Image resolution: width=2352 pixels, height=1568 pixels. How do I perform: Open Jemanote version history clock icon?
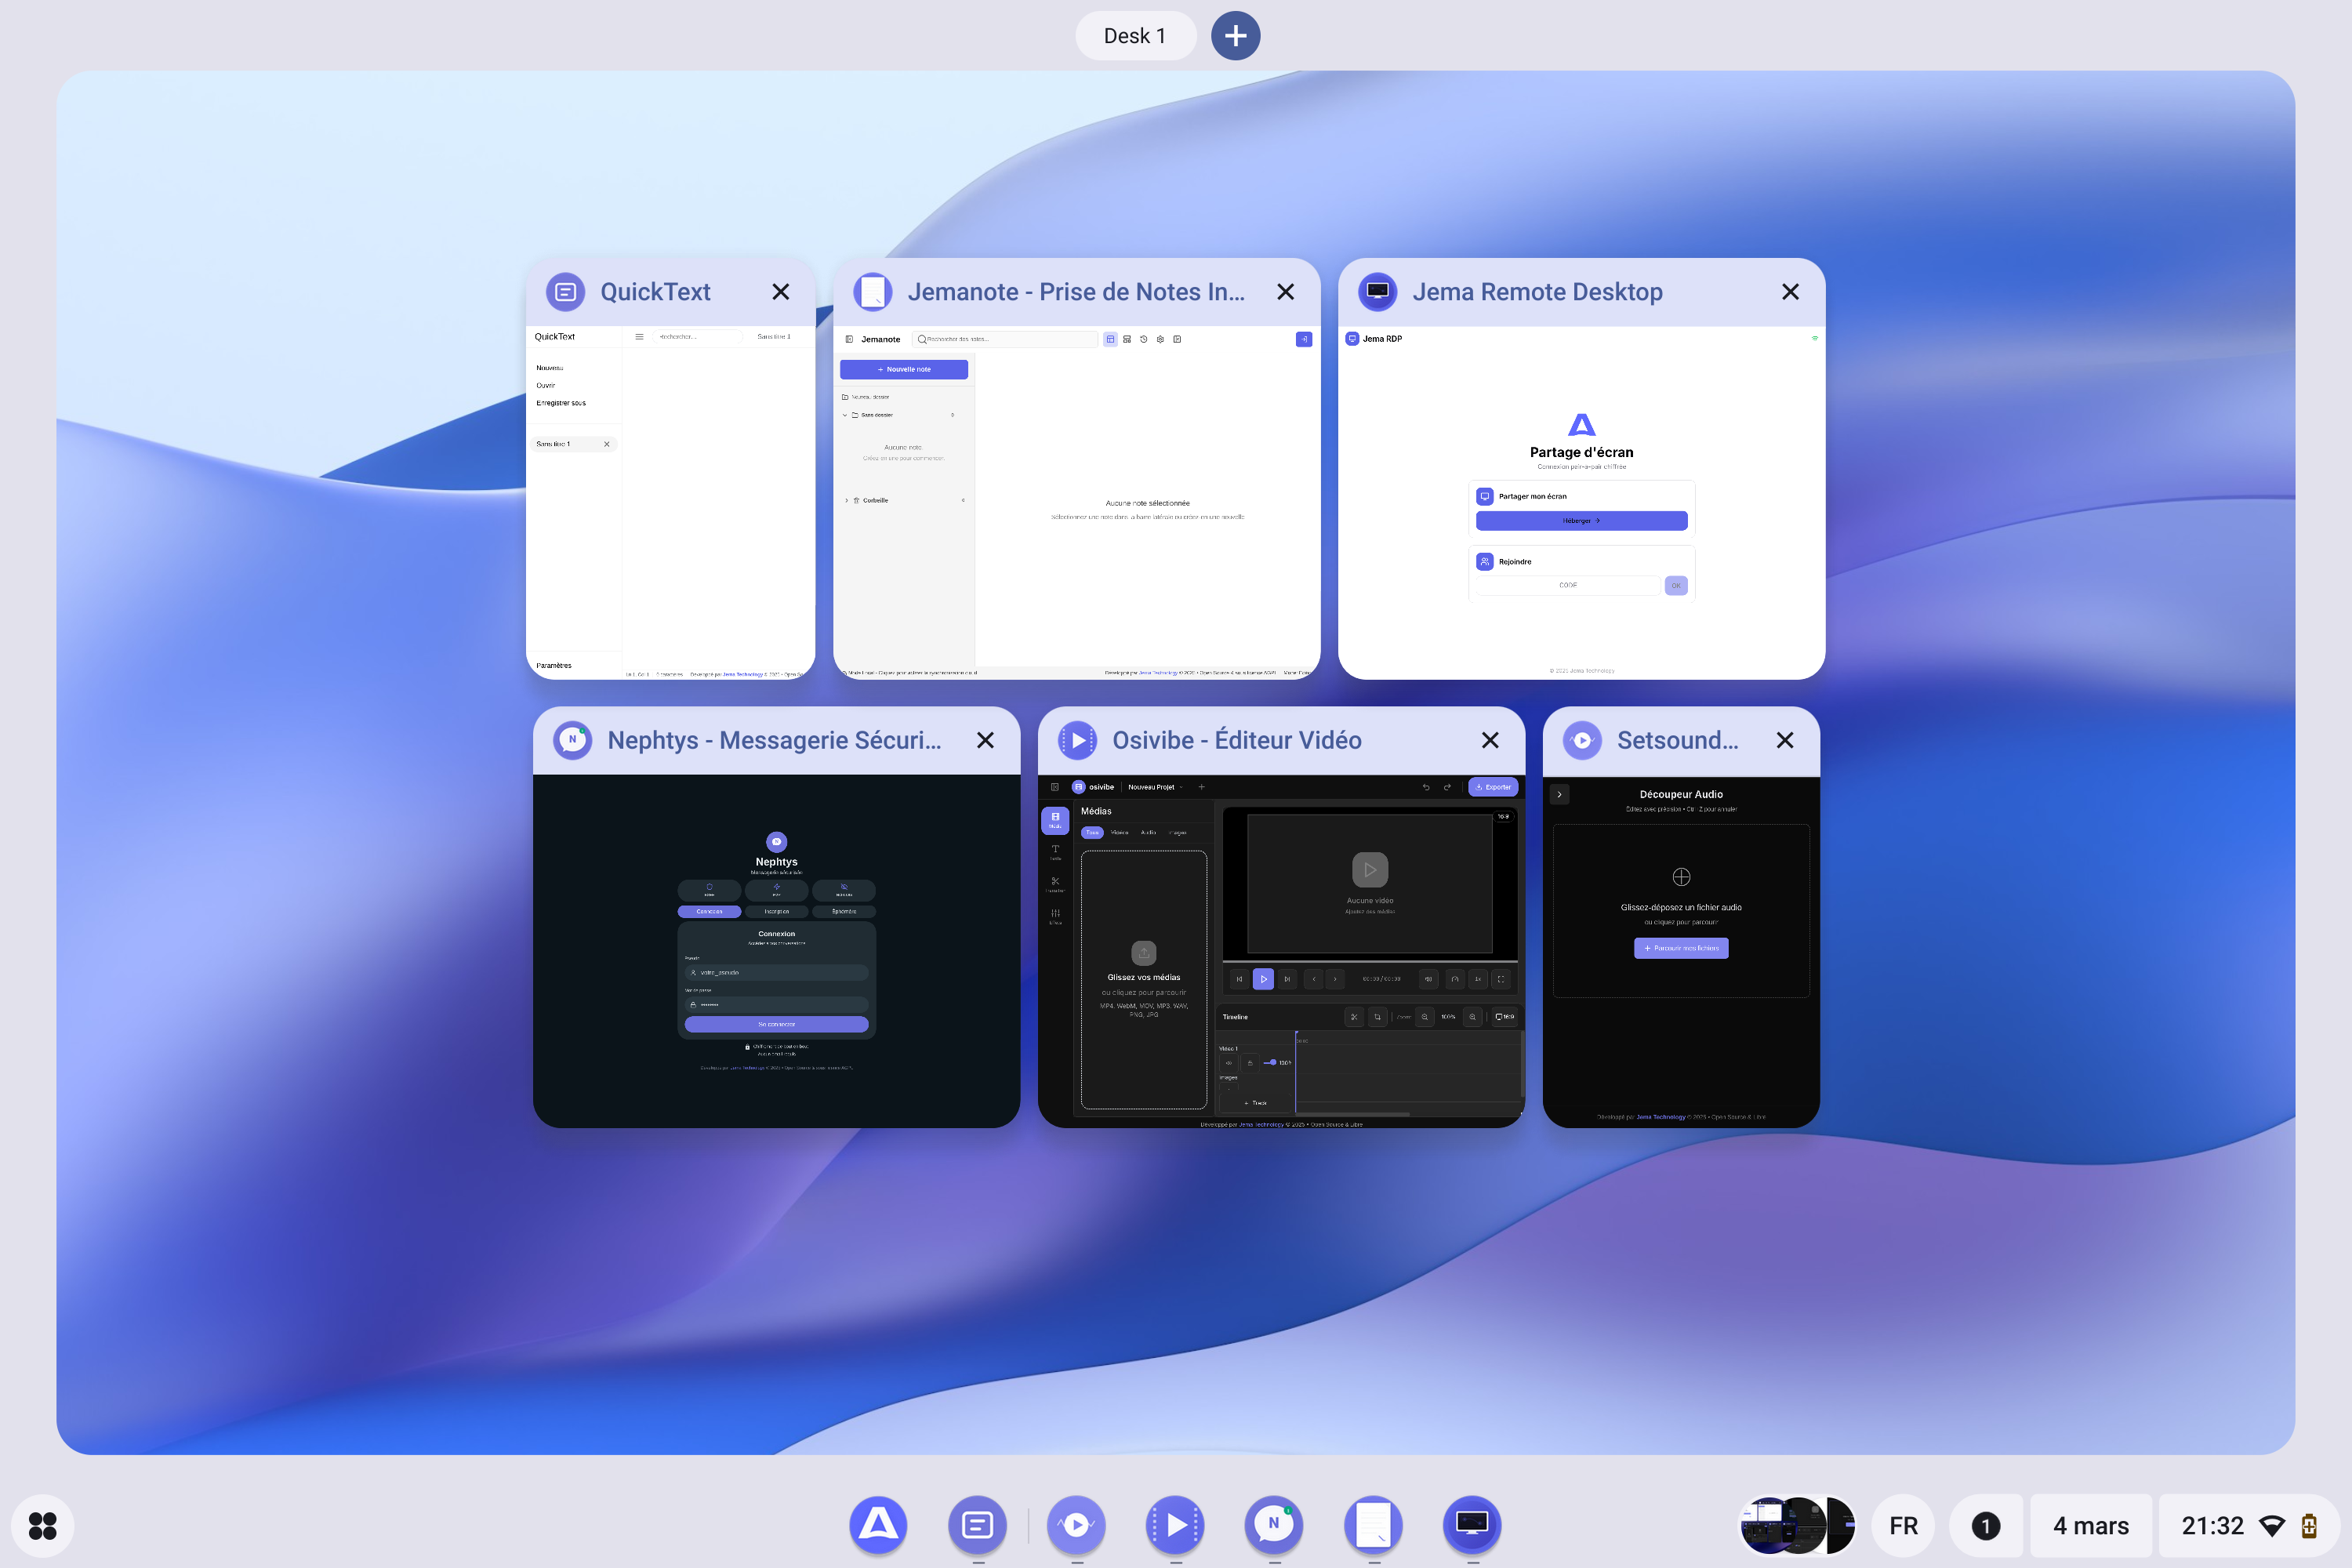point(1144,339)
